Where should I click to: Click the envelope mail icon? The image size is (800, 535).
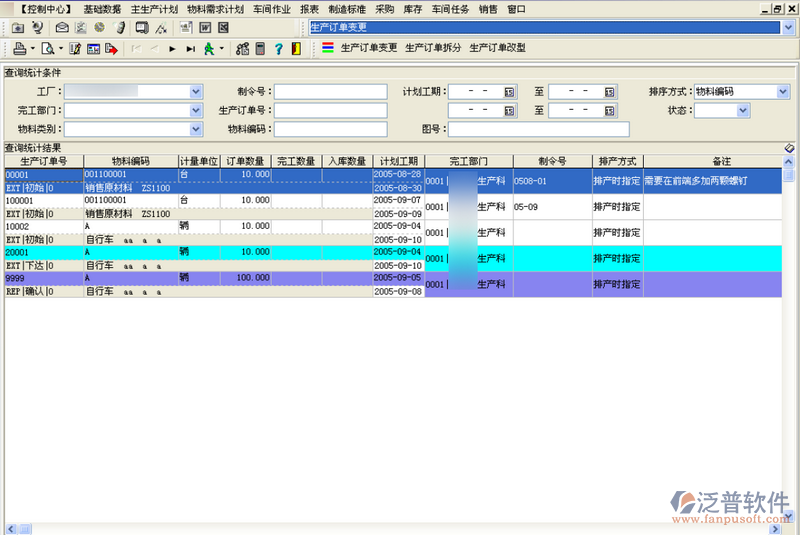tap(62, 27)
